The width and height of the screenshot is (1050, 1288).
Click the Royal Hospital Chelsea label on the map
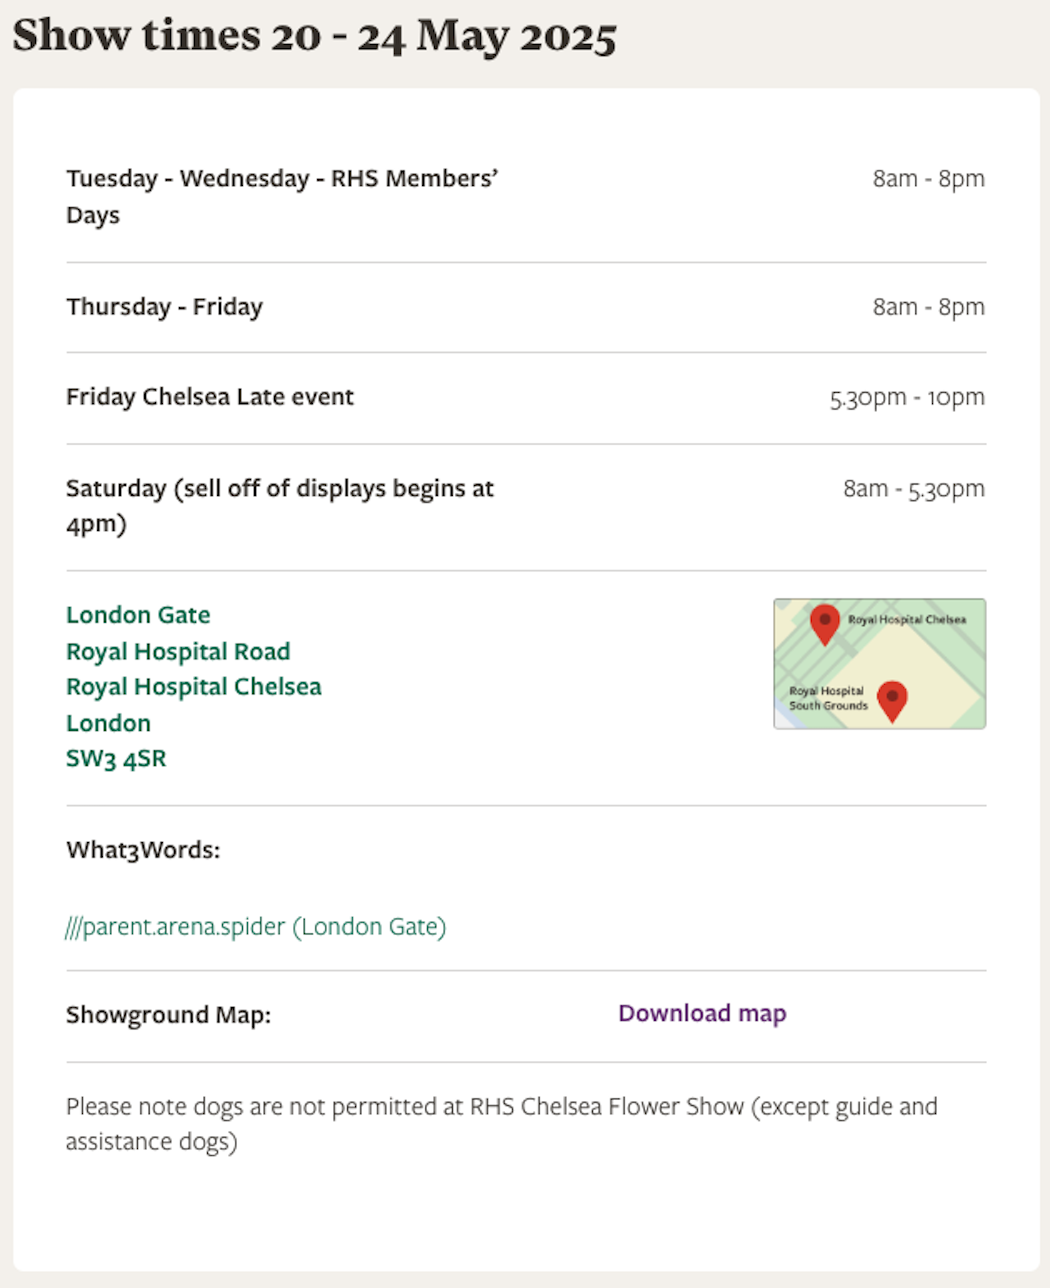908,620
